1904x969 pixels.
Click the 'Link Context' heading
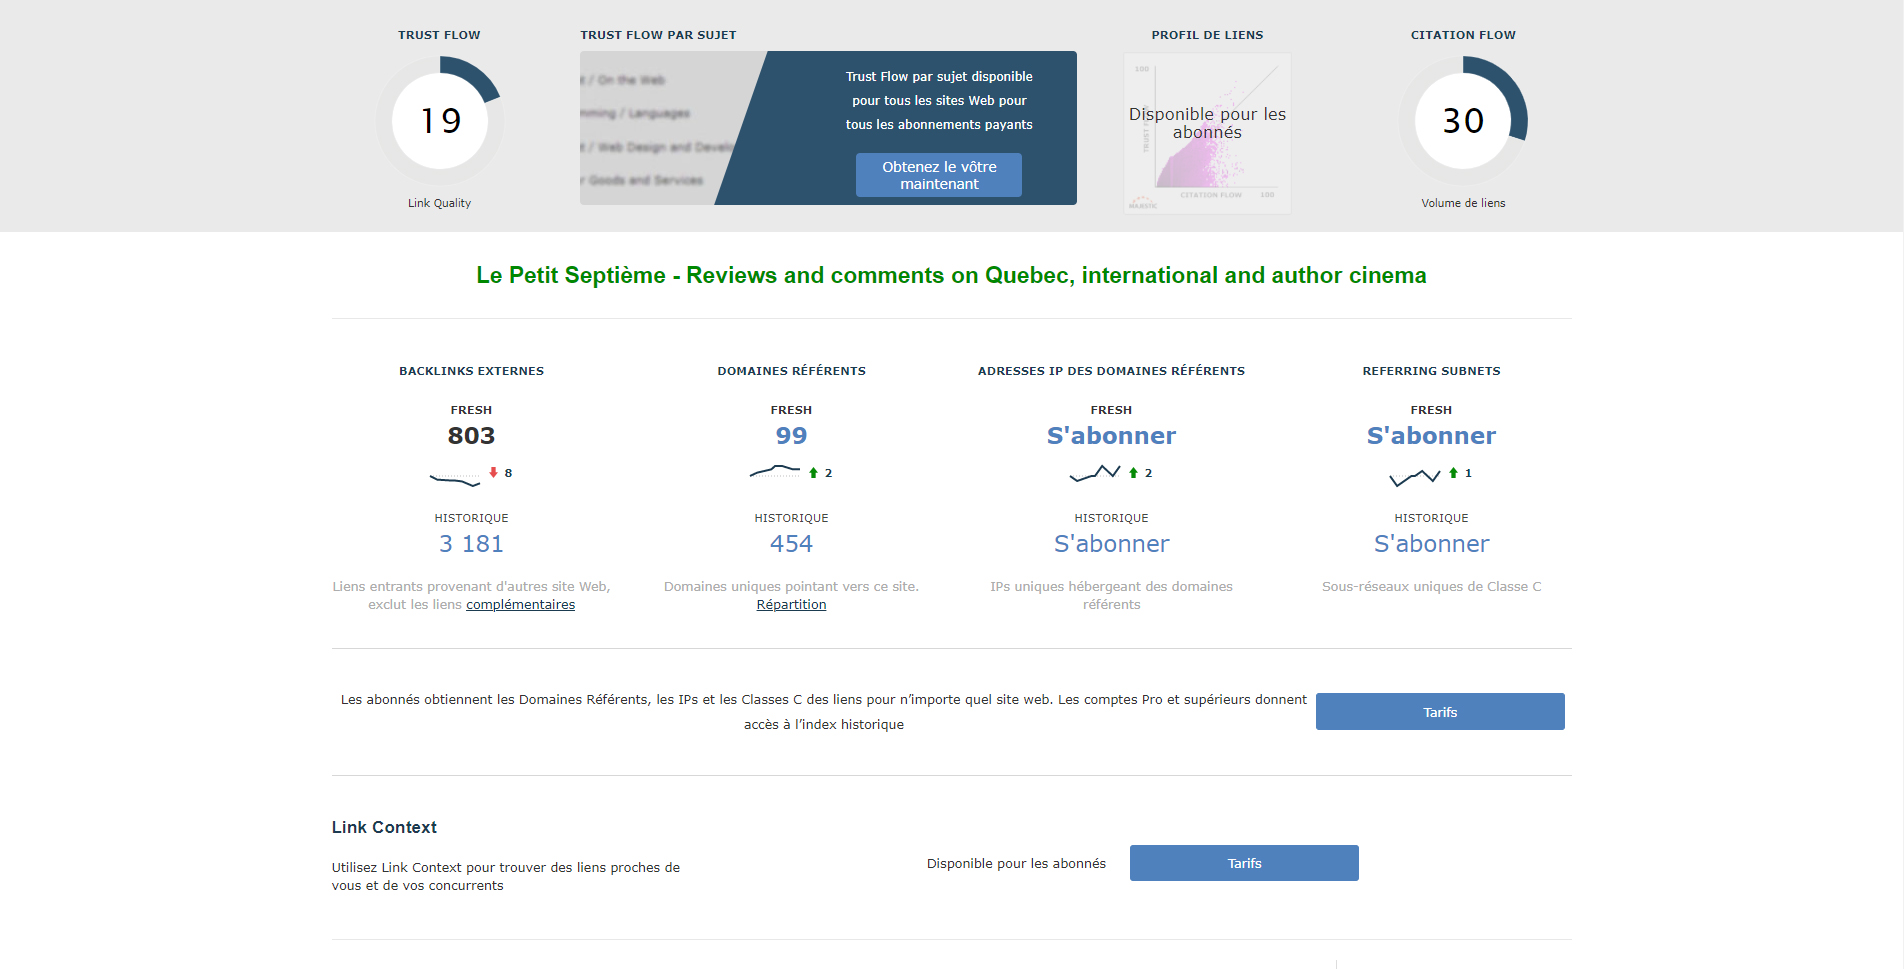click(384, 827)
